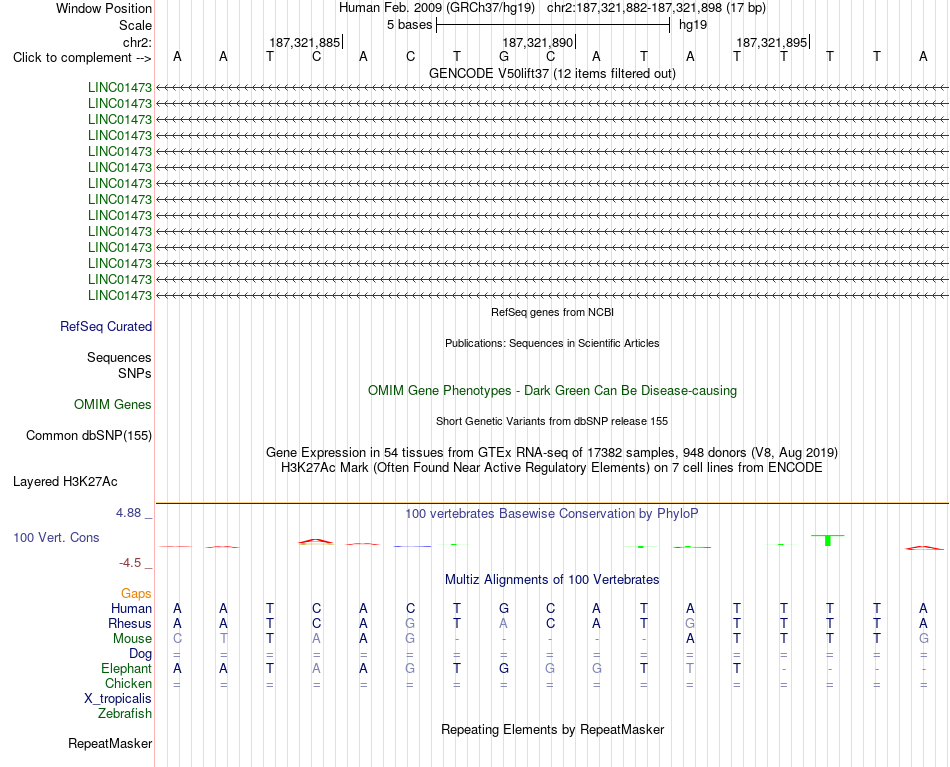Click the 187,321,890 ruler position marker
This screenshot has width=950, height=767.
pyautogui.click(x=538, y=42)
